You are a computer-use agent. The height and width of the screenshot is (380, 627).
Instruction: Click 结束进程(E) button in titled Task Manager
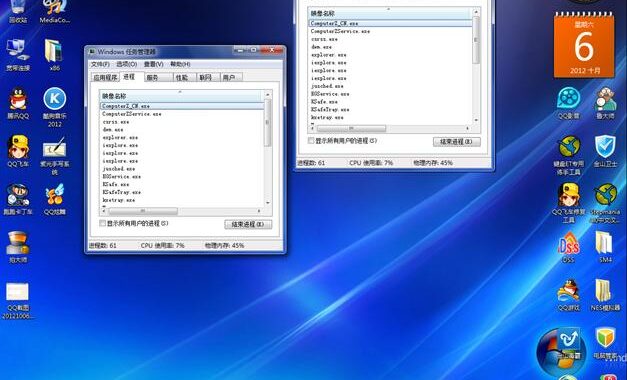248,224
